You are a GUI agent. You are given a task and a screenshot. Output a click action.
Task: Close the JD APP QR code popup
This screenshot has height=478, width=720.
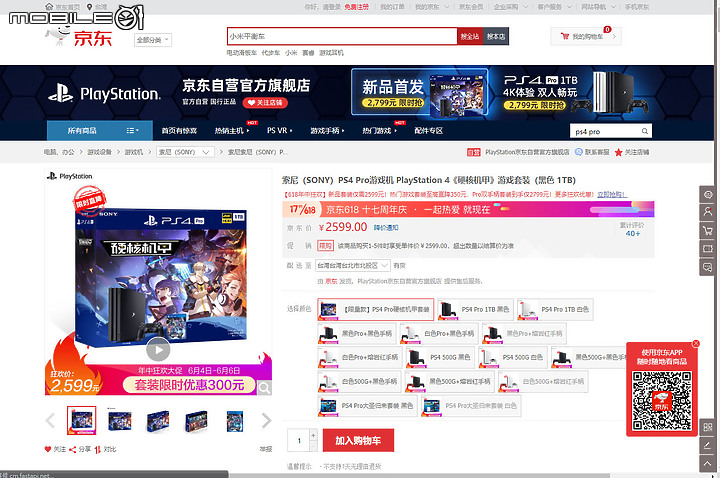click(x=696, y=343)
